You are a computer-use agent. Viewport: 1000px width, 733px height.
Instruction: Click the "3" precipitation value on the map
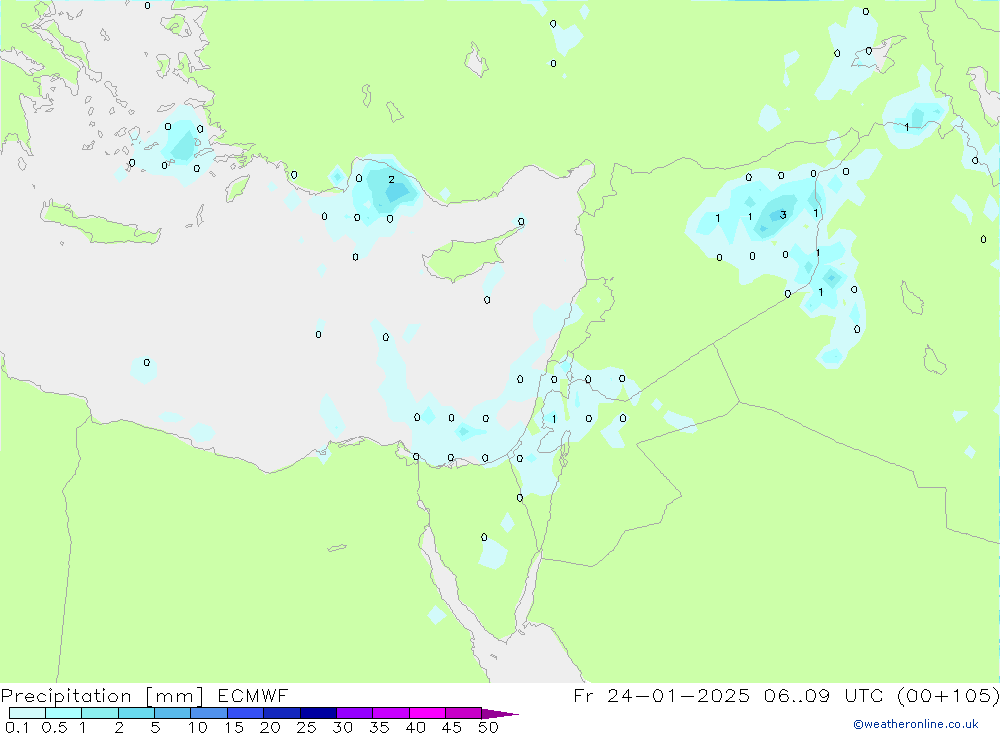tap(783, 215)
